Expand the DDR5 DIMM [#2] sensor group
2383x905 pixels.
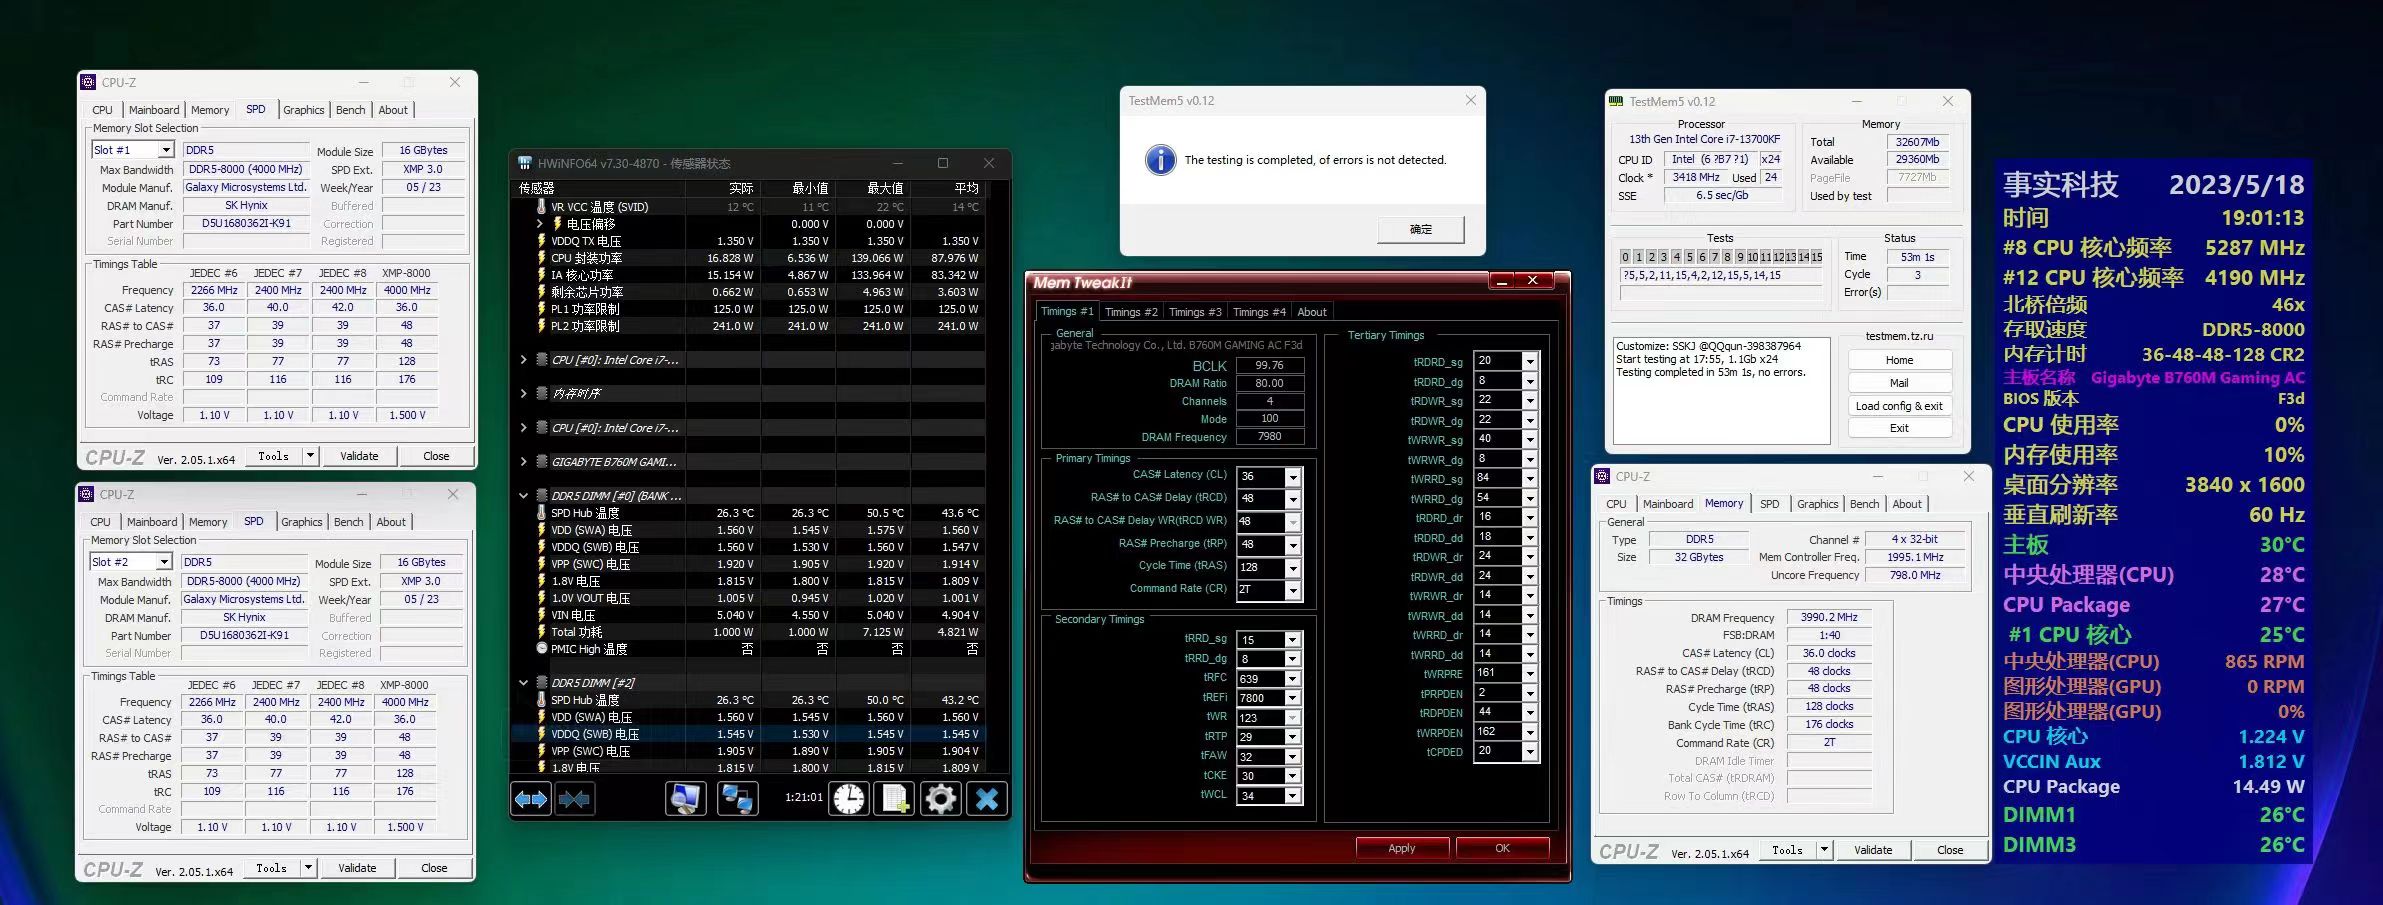[525, 682]
